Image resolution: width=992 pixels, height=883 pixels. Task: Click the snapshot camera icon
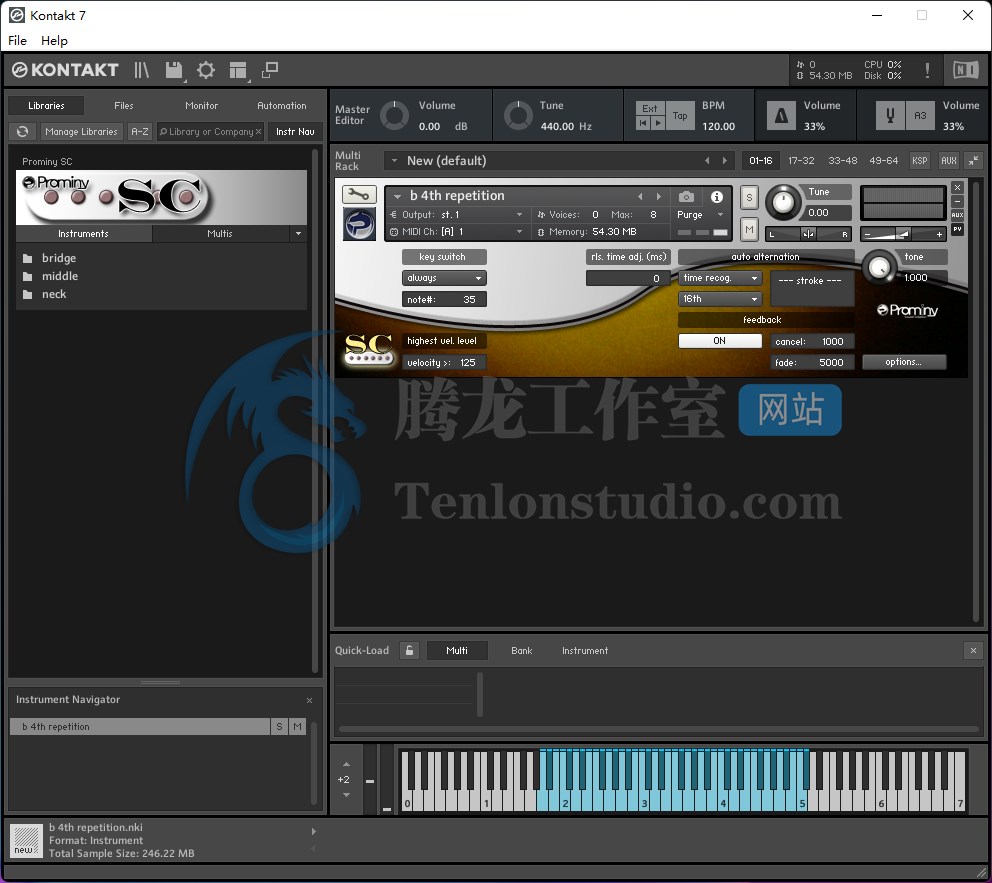(686, 197)
